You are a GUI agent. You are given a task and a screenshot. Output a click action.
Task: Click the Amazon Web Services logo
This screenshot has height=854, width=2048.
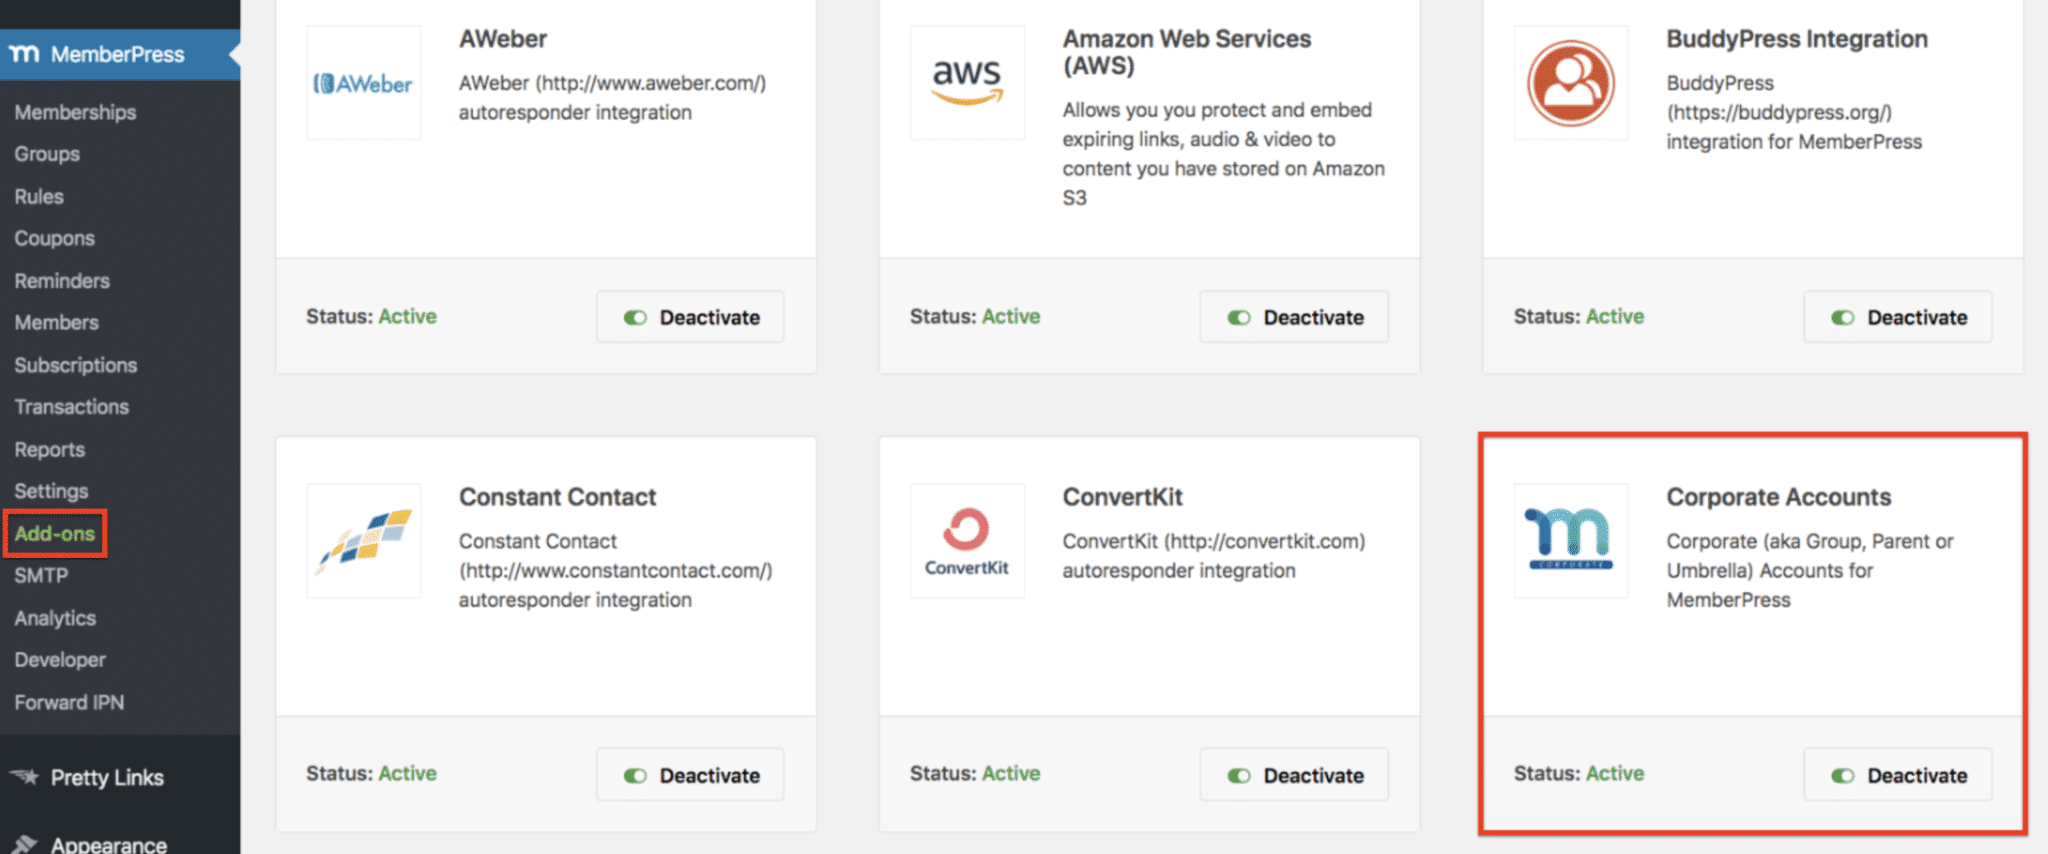coord(966,83)
